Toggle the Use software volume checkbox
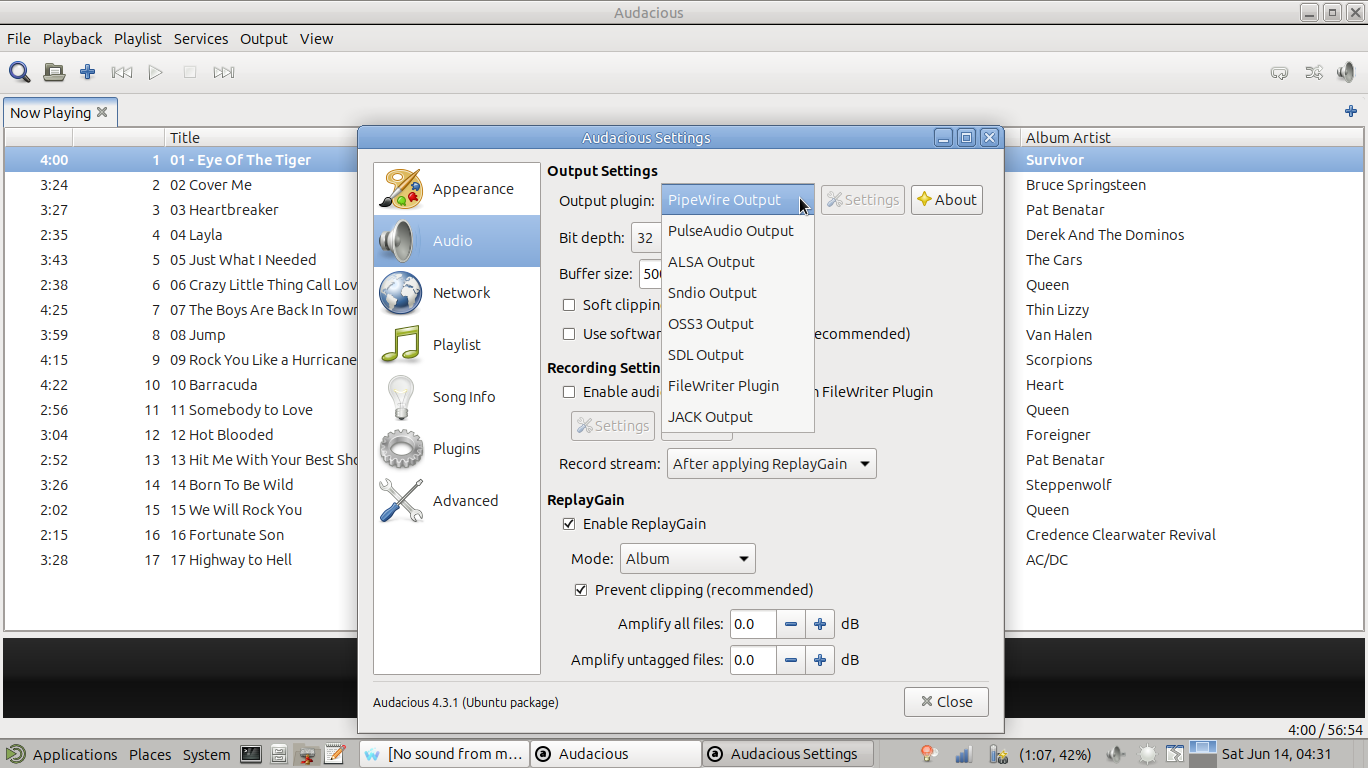 point(569,334)
